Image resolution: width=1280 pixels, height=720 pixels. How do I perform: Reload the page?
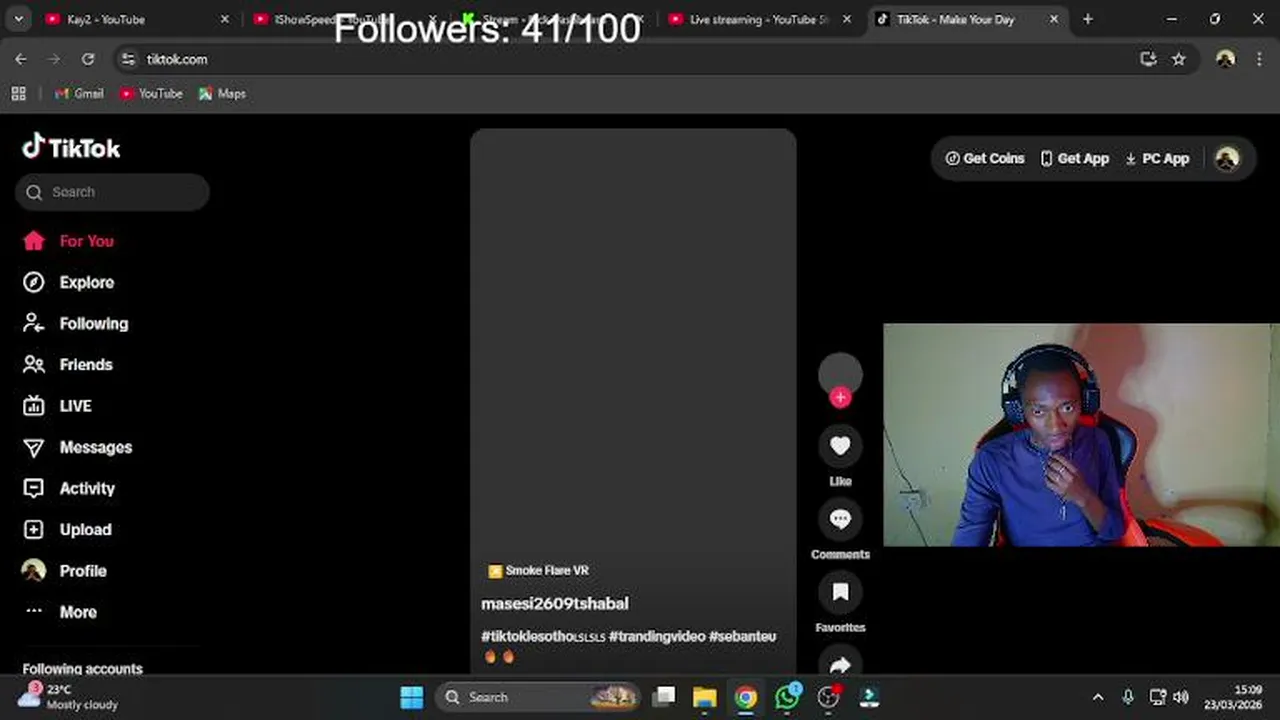pyautogui.click(x=88, y=59)
